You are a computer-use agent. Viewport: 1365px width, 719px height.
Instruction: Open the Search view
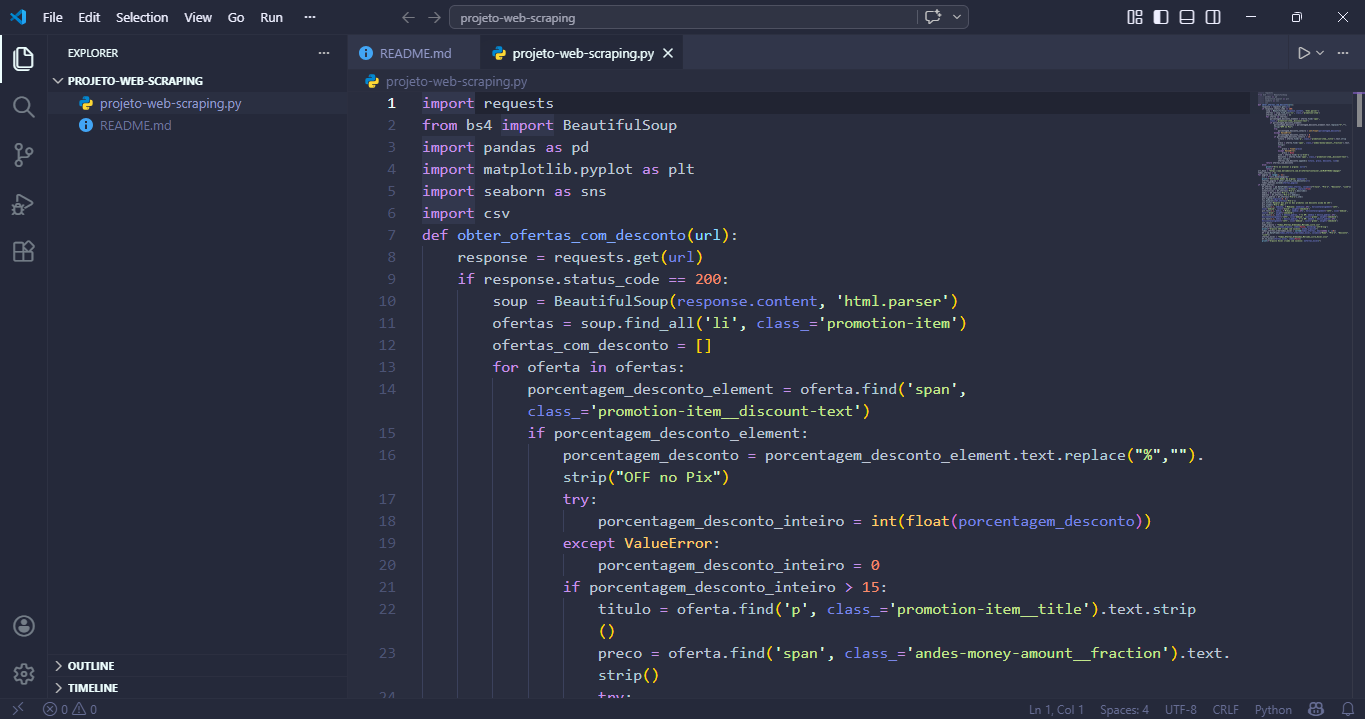(23, 106)
